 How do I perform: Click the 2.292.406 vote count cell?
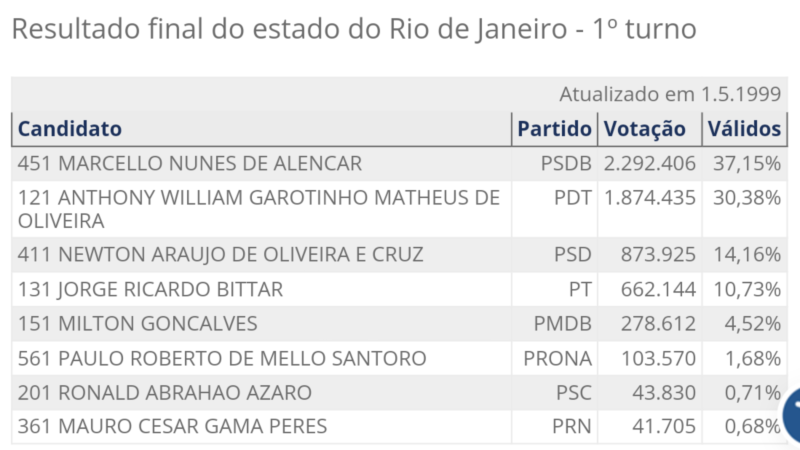click(x=650, y=164)
